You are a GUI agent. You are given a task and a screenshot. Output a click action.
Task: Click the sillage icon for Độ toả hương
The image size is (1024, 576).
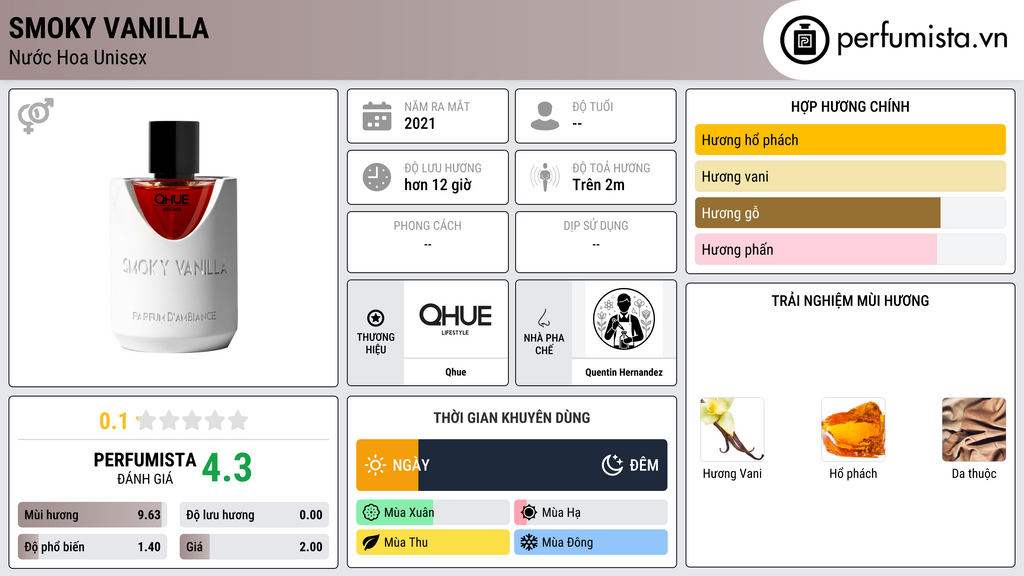coord(545,177)
